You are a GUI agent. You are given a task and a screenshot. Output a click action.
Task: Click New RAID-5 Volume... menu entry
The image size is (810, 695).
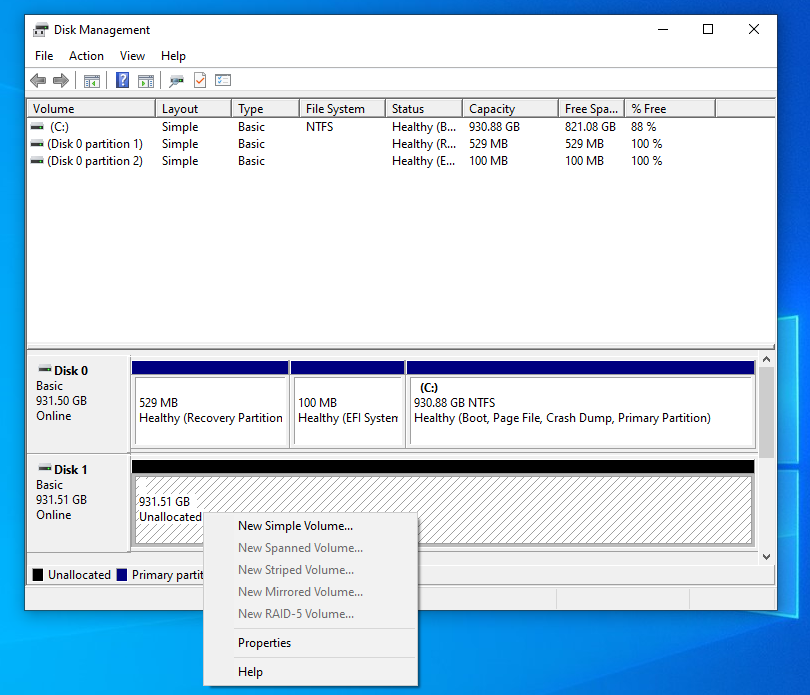(310, 614)
